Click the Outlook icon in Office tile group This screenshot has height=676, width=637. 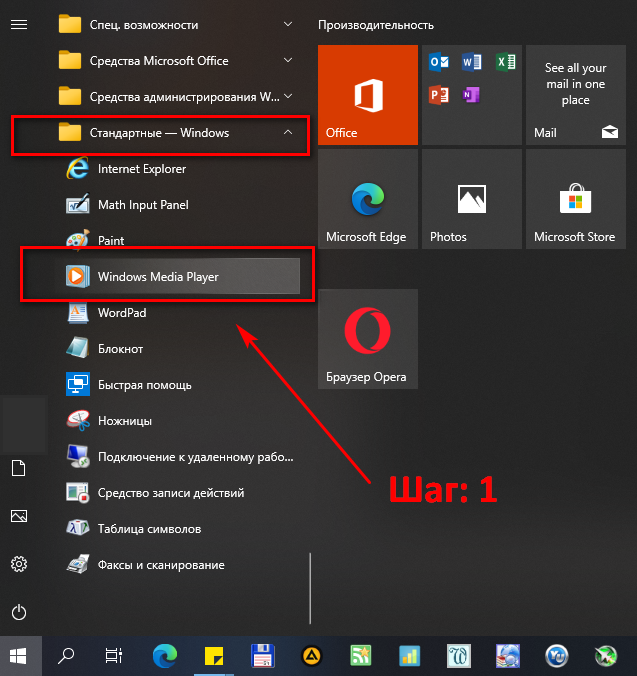439,62
